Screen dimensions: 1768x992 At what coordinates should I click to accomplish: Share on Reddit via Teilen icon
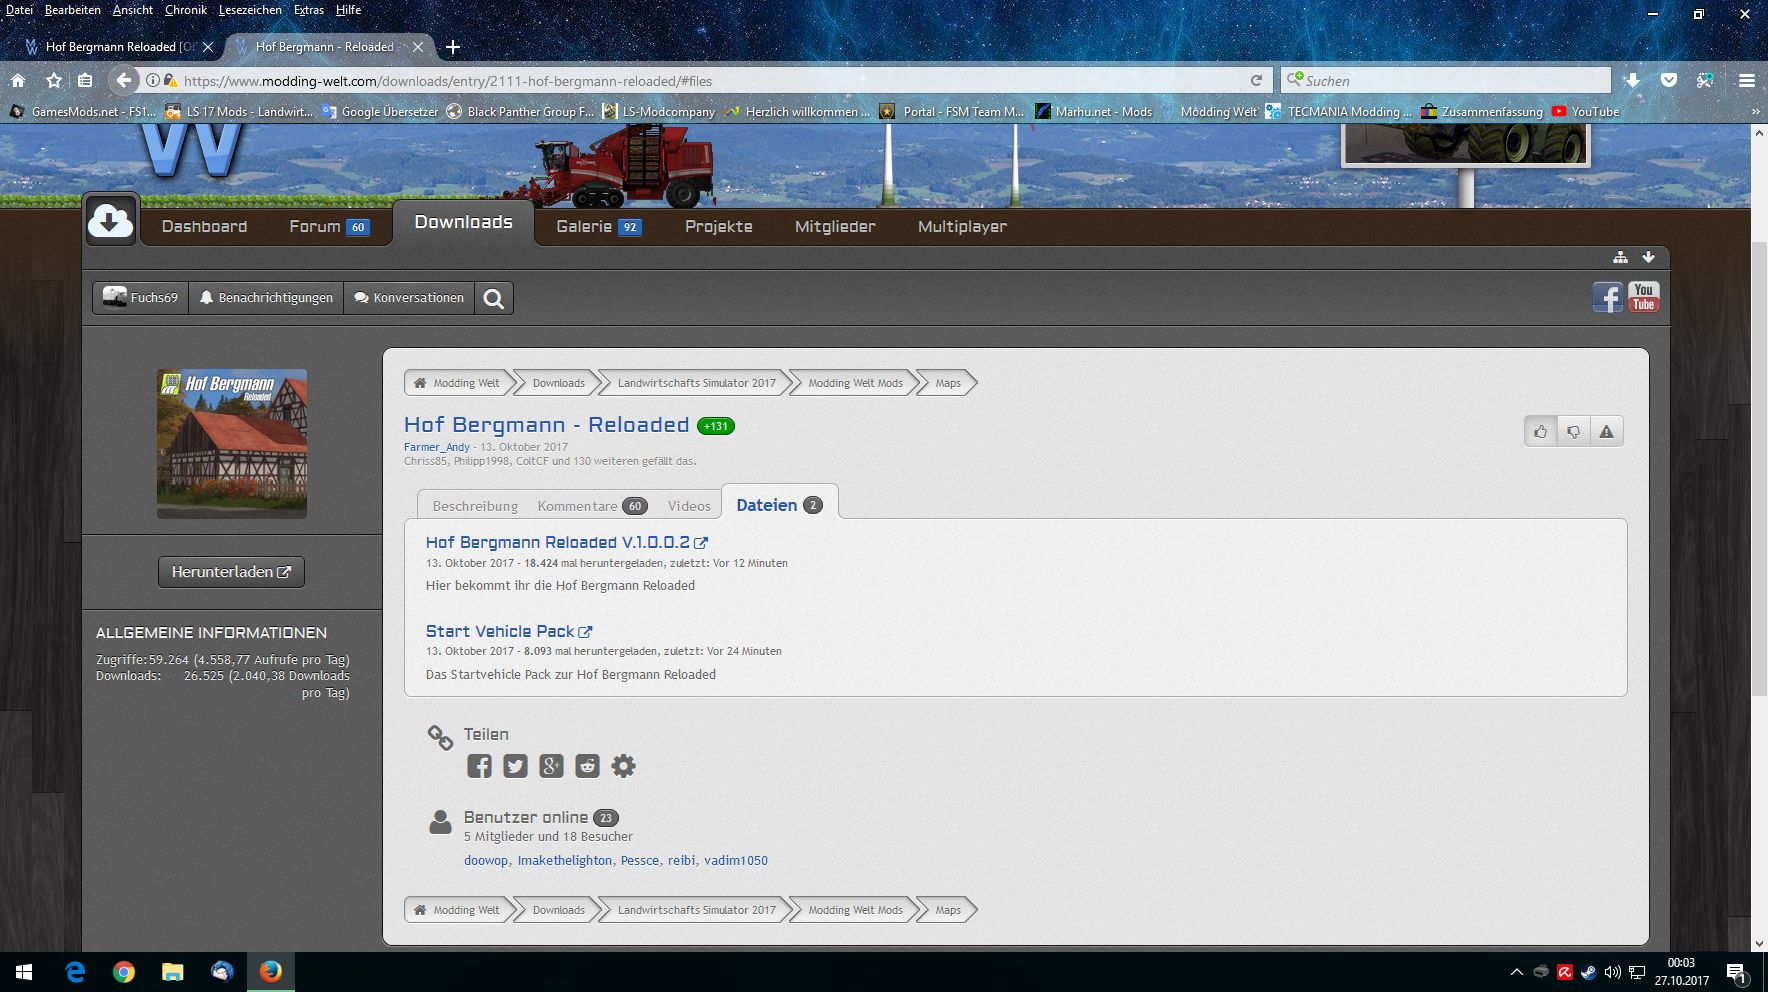(x=587, y=767)
